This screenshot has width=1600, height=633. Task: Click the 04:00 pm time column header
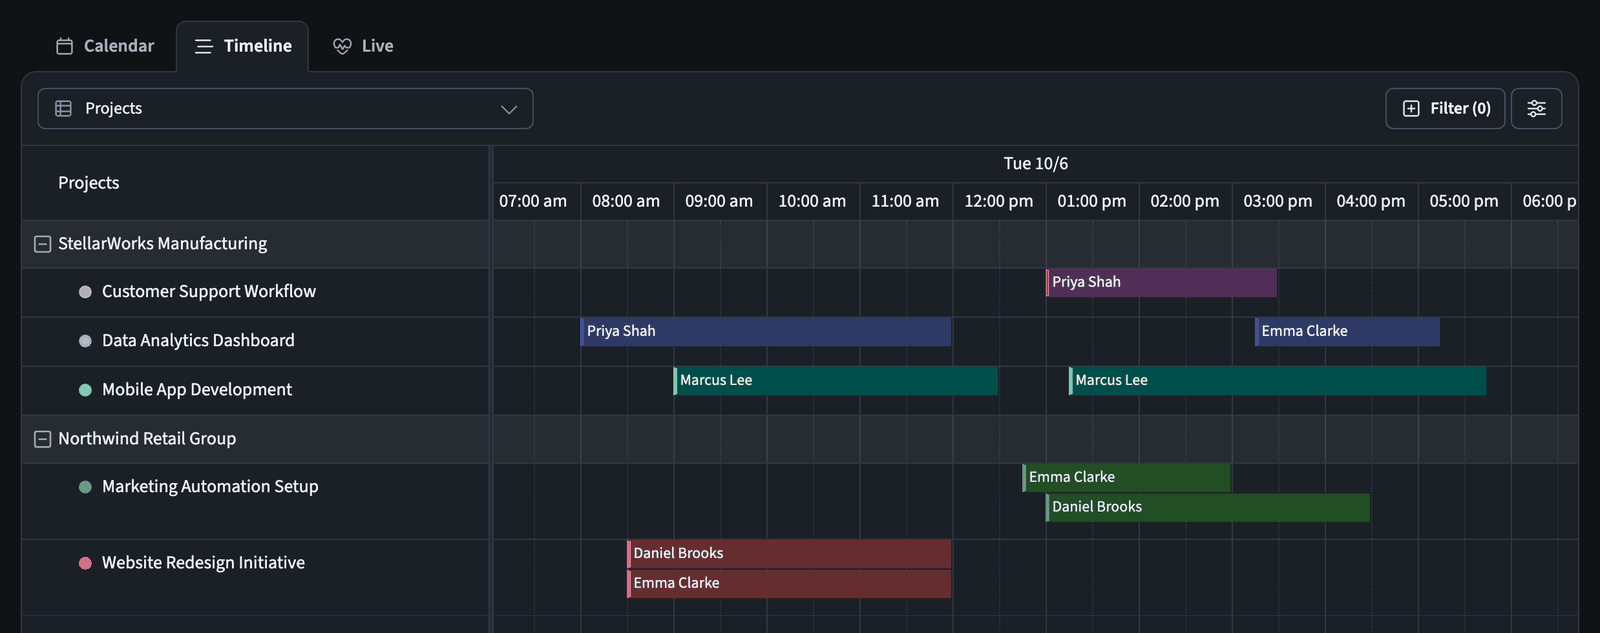[1371, 202]
